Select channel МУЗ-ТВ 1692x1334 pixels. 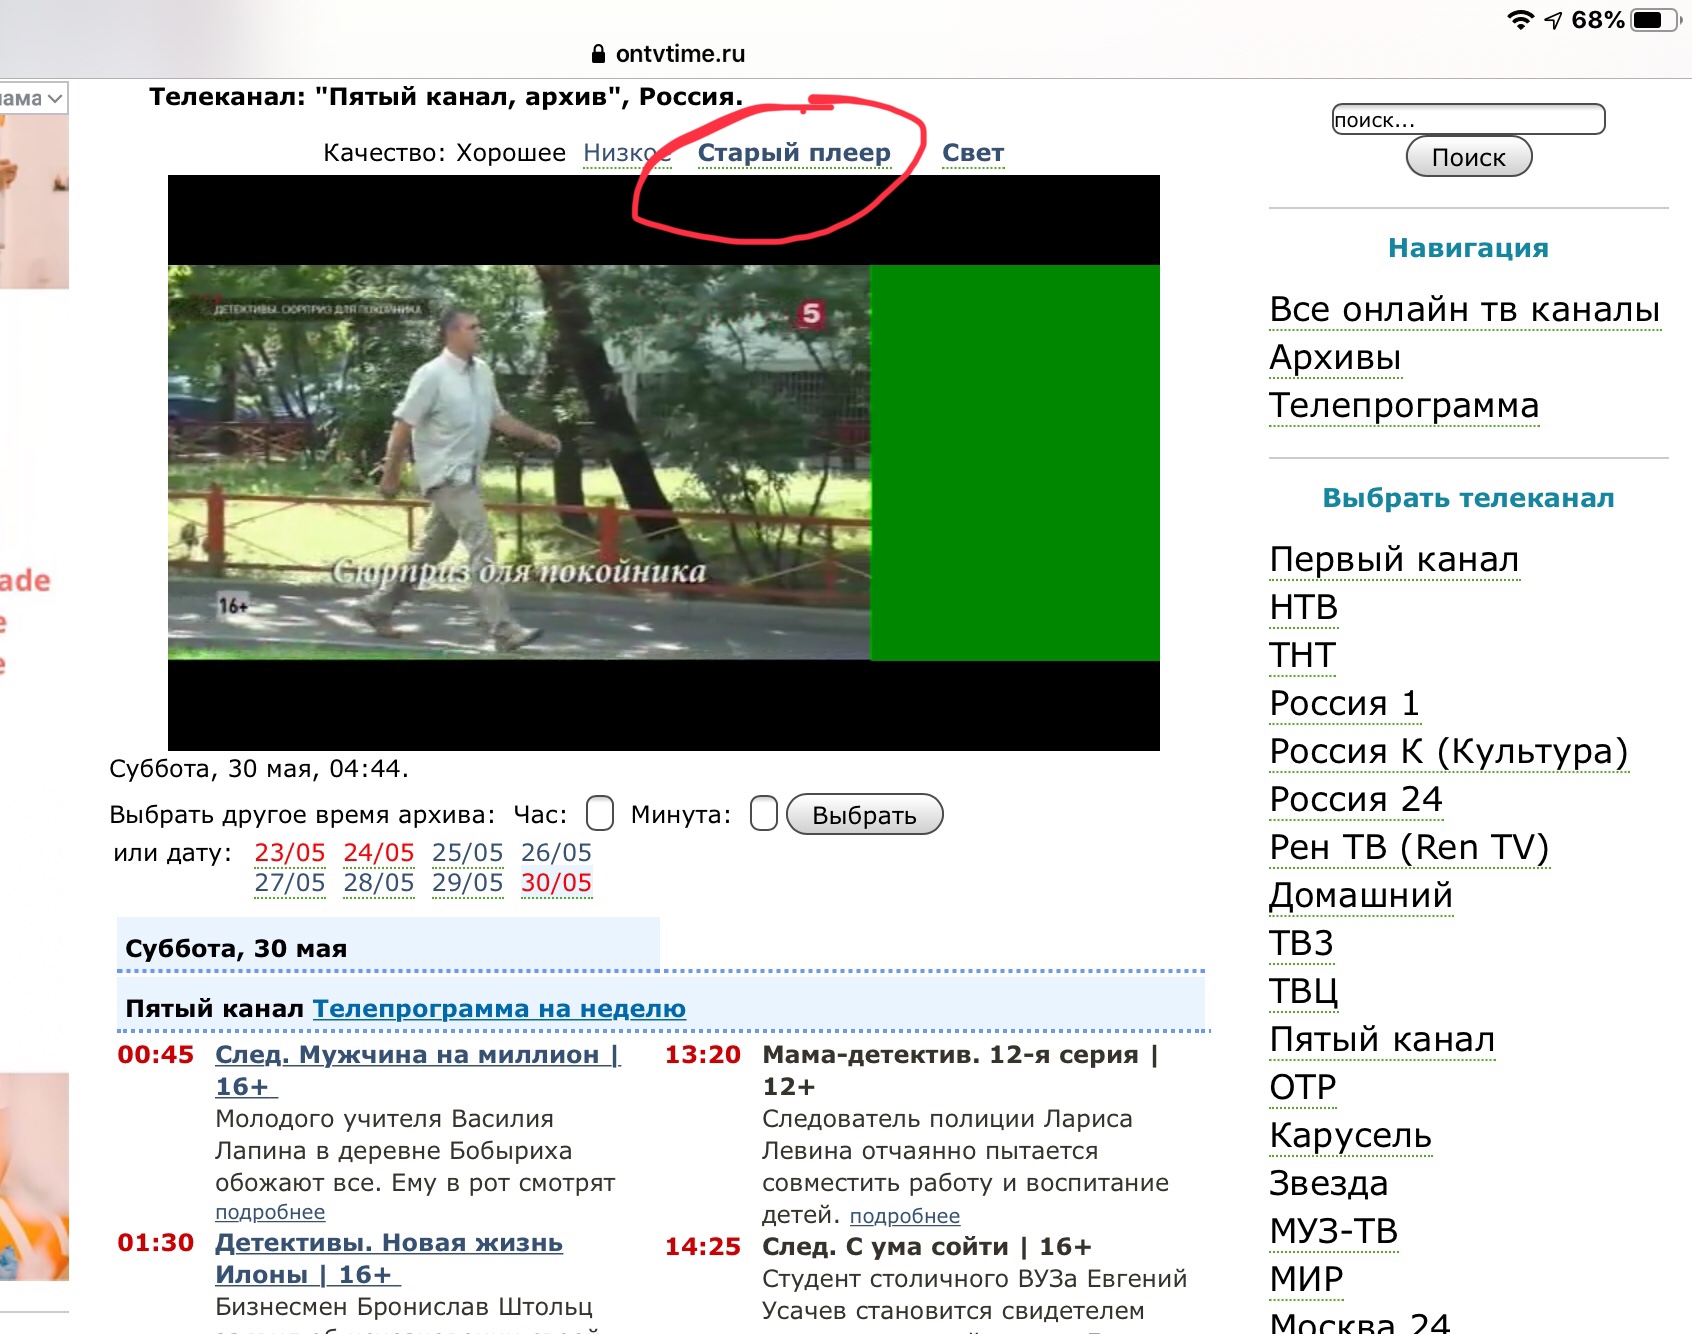pos(1334,1232)
